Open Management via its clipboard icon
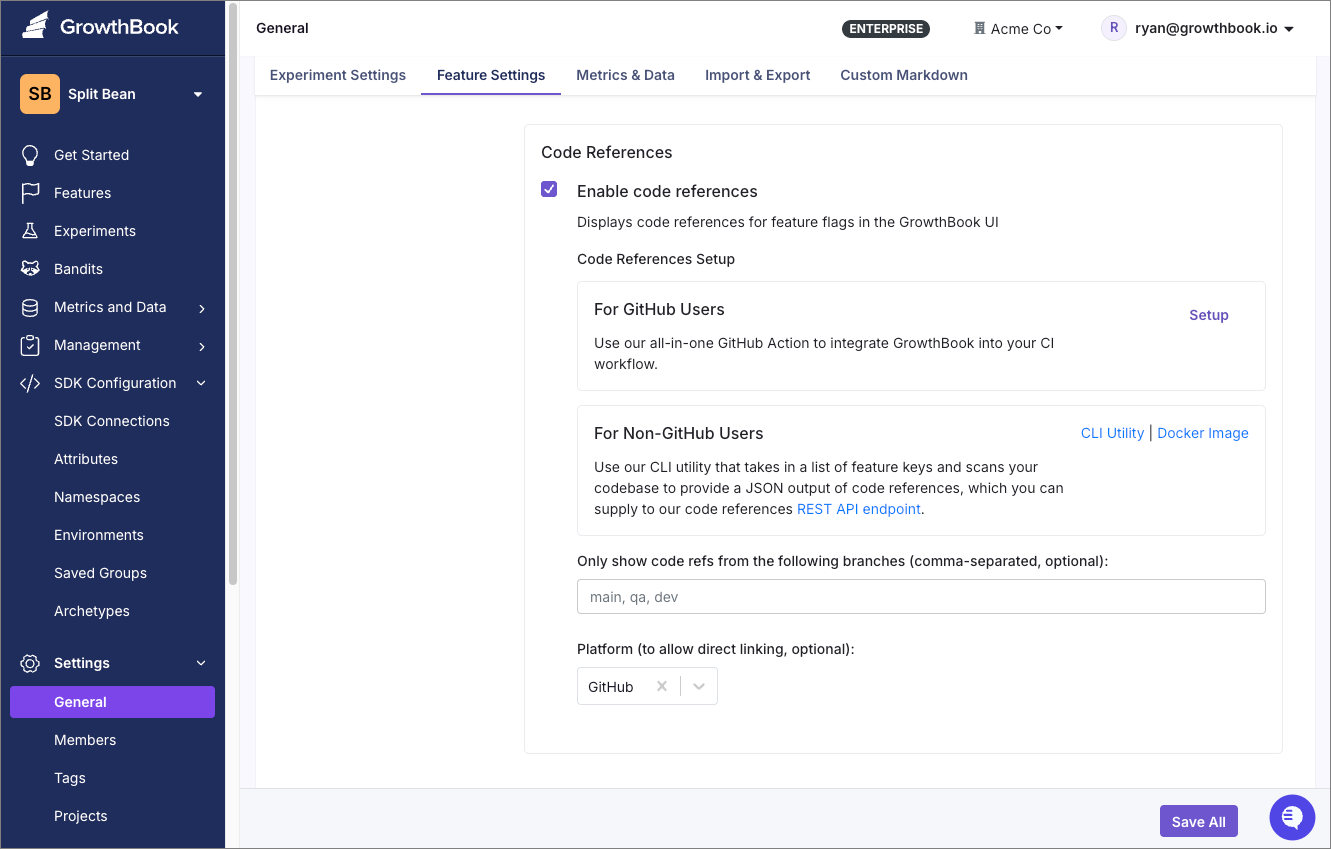 [31, 344]
